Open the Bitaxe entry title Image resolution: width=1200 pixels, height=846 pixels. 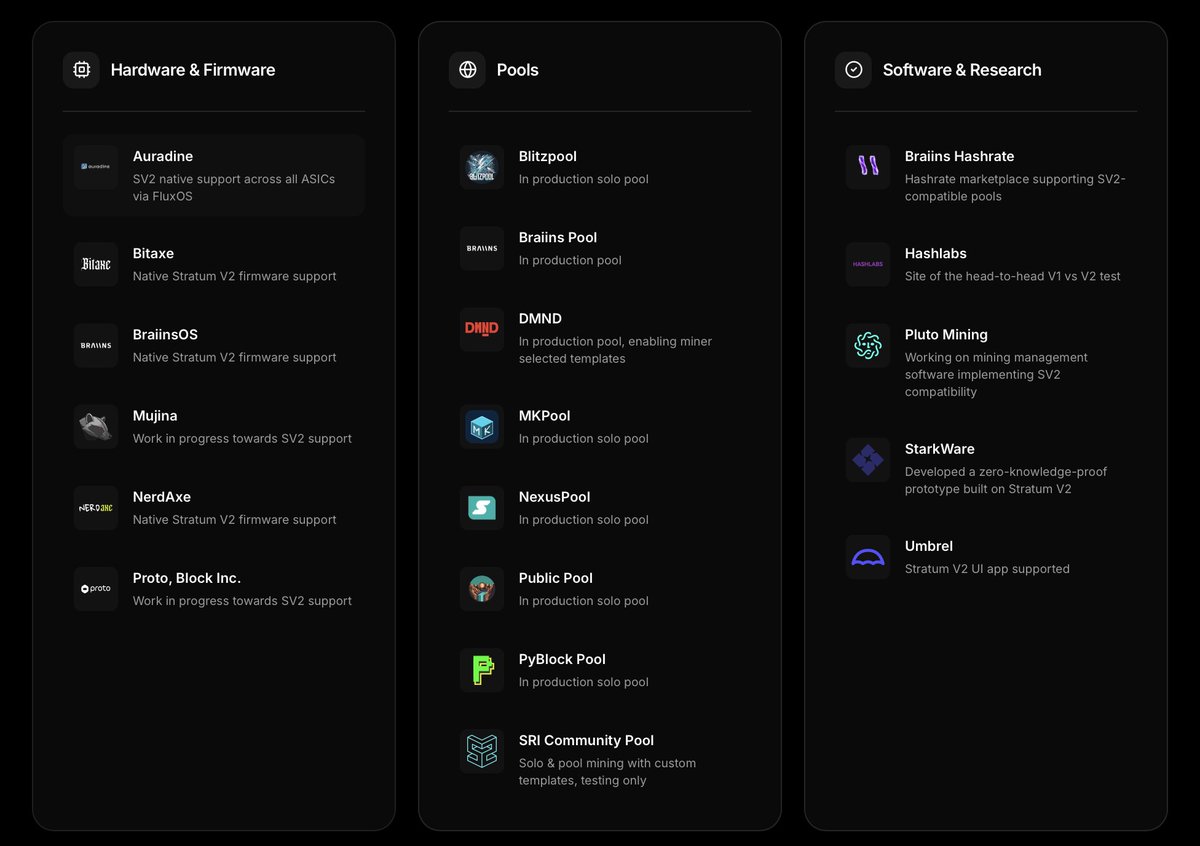click(x=153, y=253)
